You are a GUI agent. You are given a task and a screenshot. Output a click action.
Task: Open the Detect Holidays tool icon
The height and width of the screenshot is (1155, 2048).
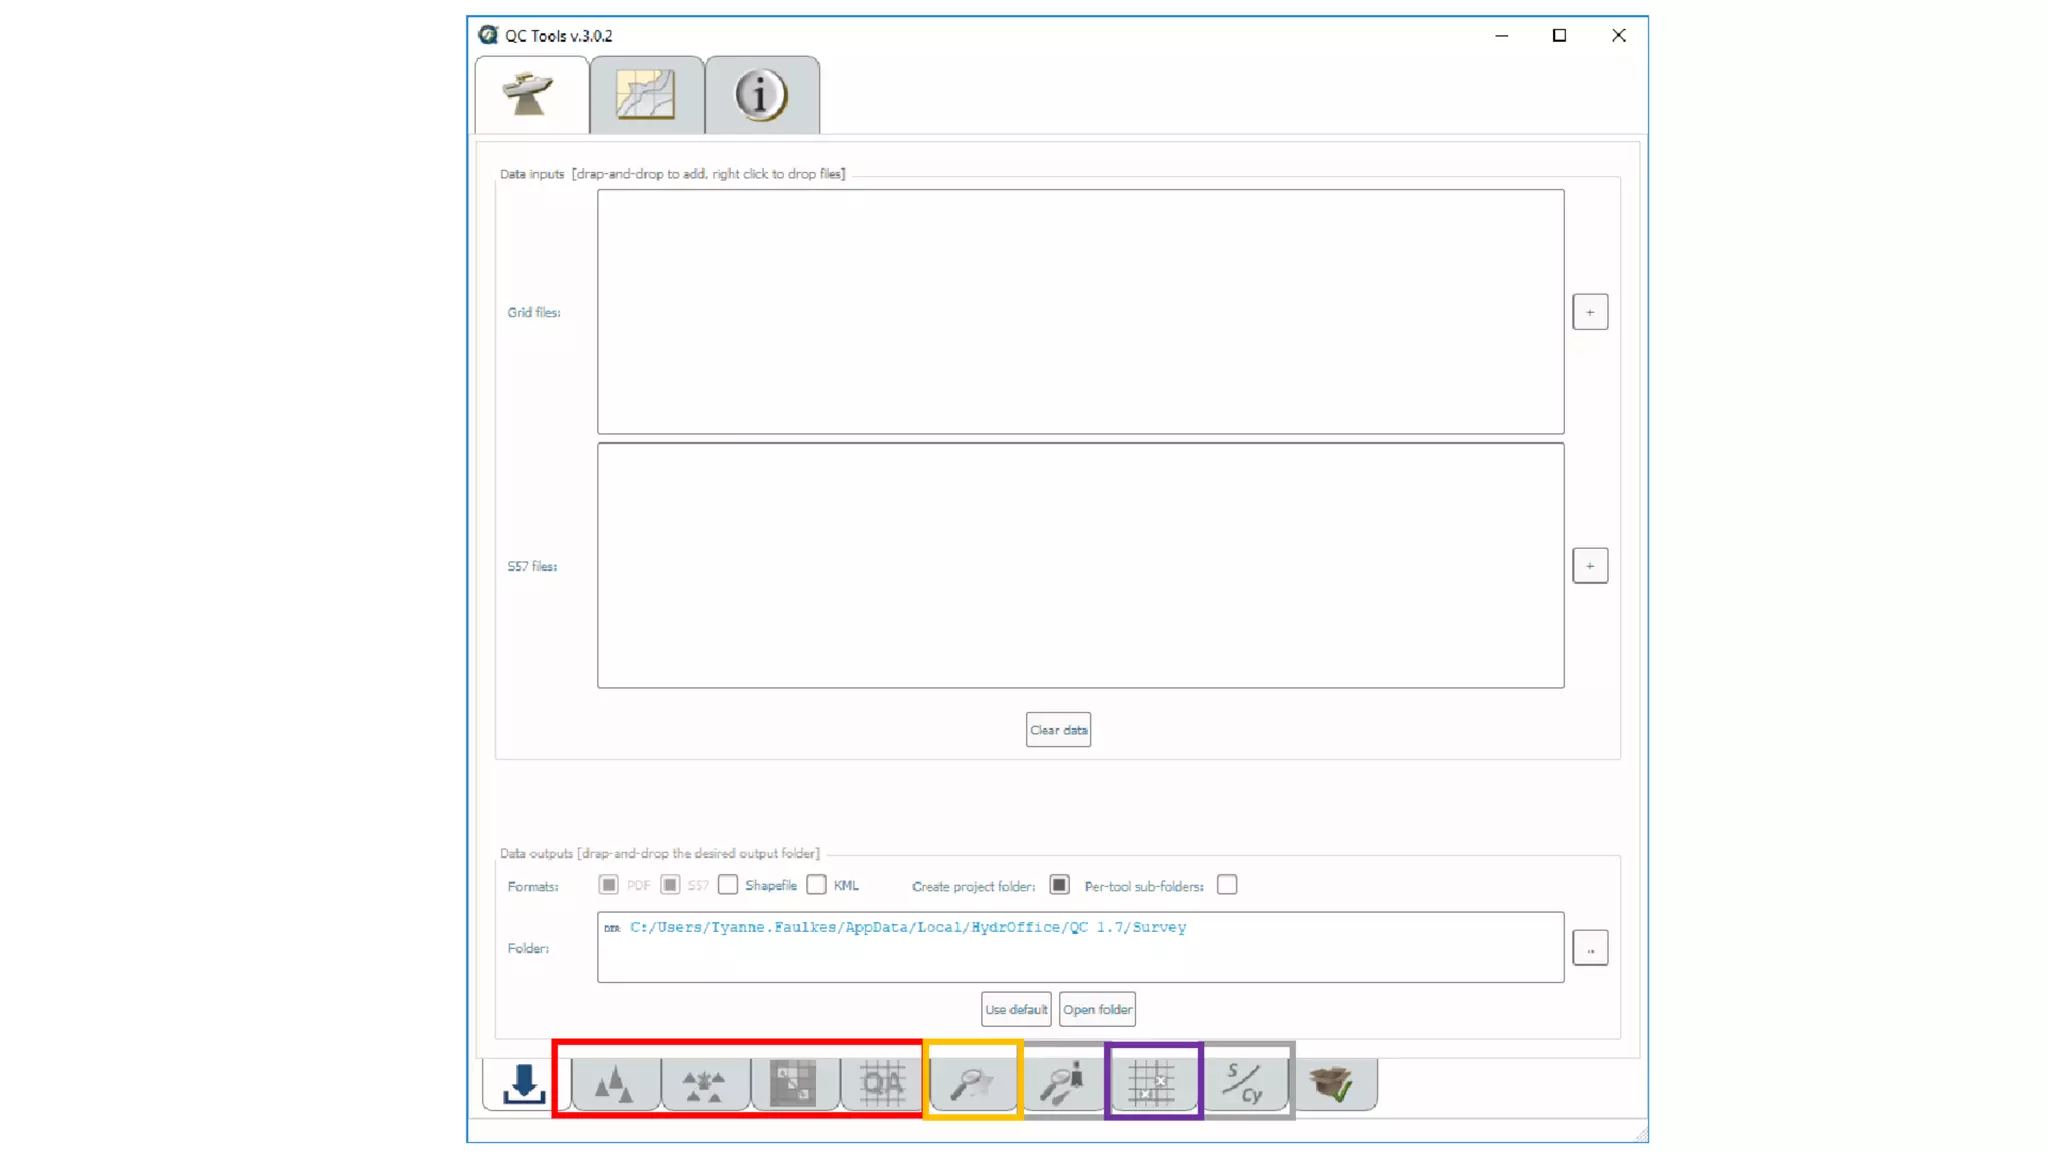(x=793, y=1084)
